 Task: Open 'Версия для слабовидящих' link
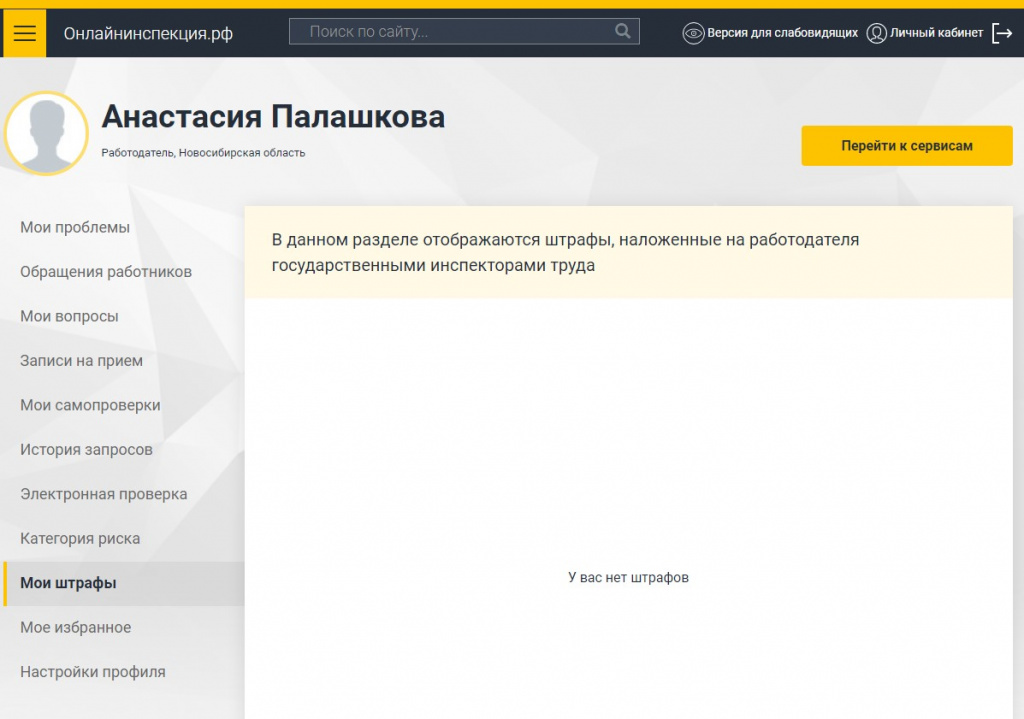(782, 33)
